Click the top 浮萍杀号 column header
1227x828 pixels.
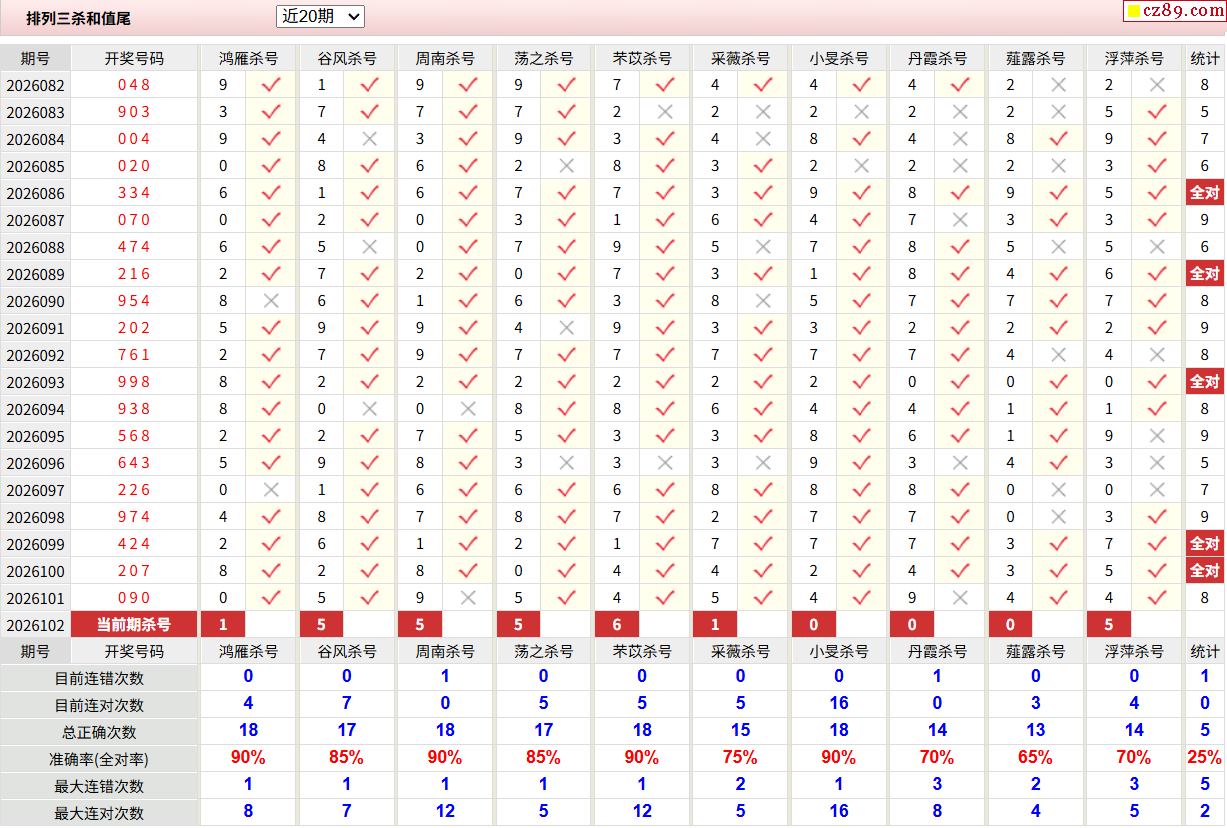pyautogui.click(x=1134, y=58)
